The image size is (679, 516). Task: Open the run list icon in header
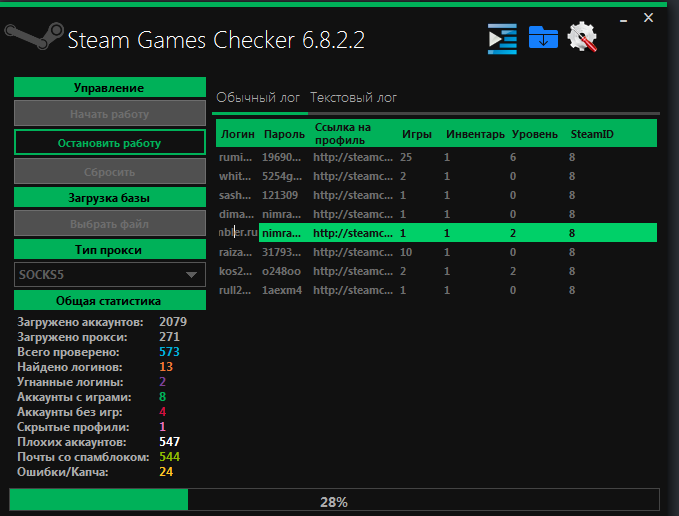[502, 39]
